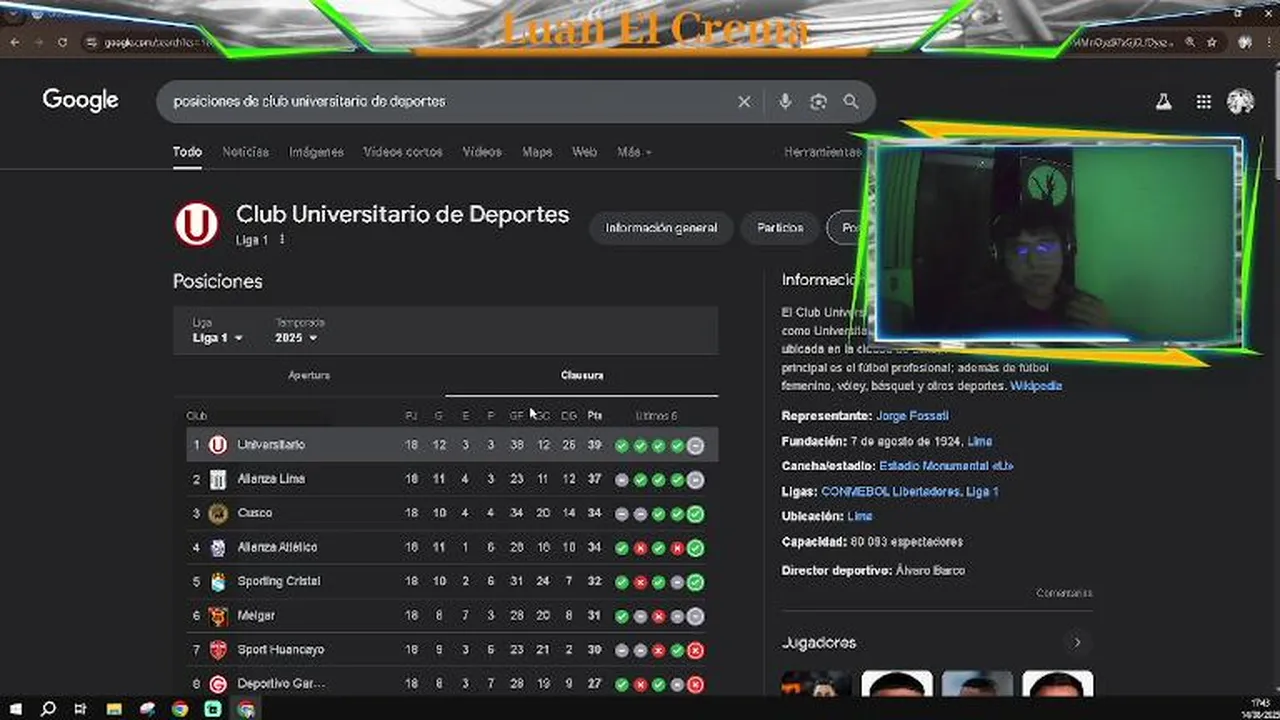The width and height of the screenshot is (1280, 720).
Task: Open the Jorge Fossati link
Action: [x=912, y=416]
